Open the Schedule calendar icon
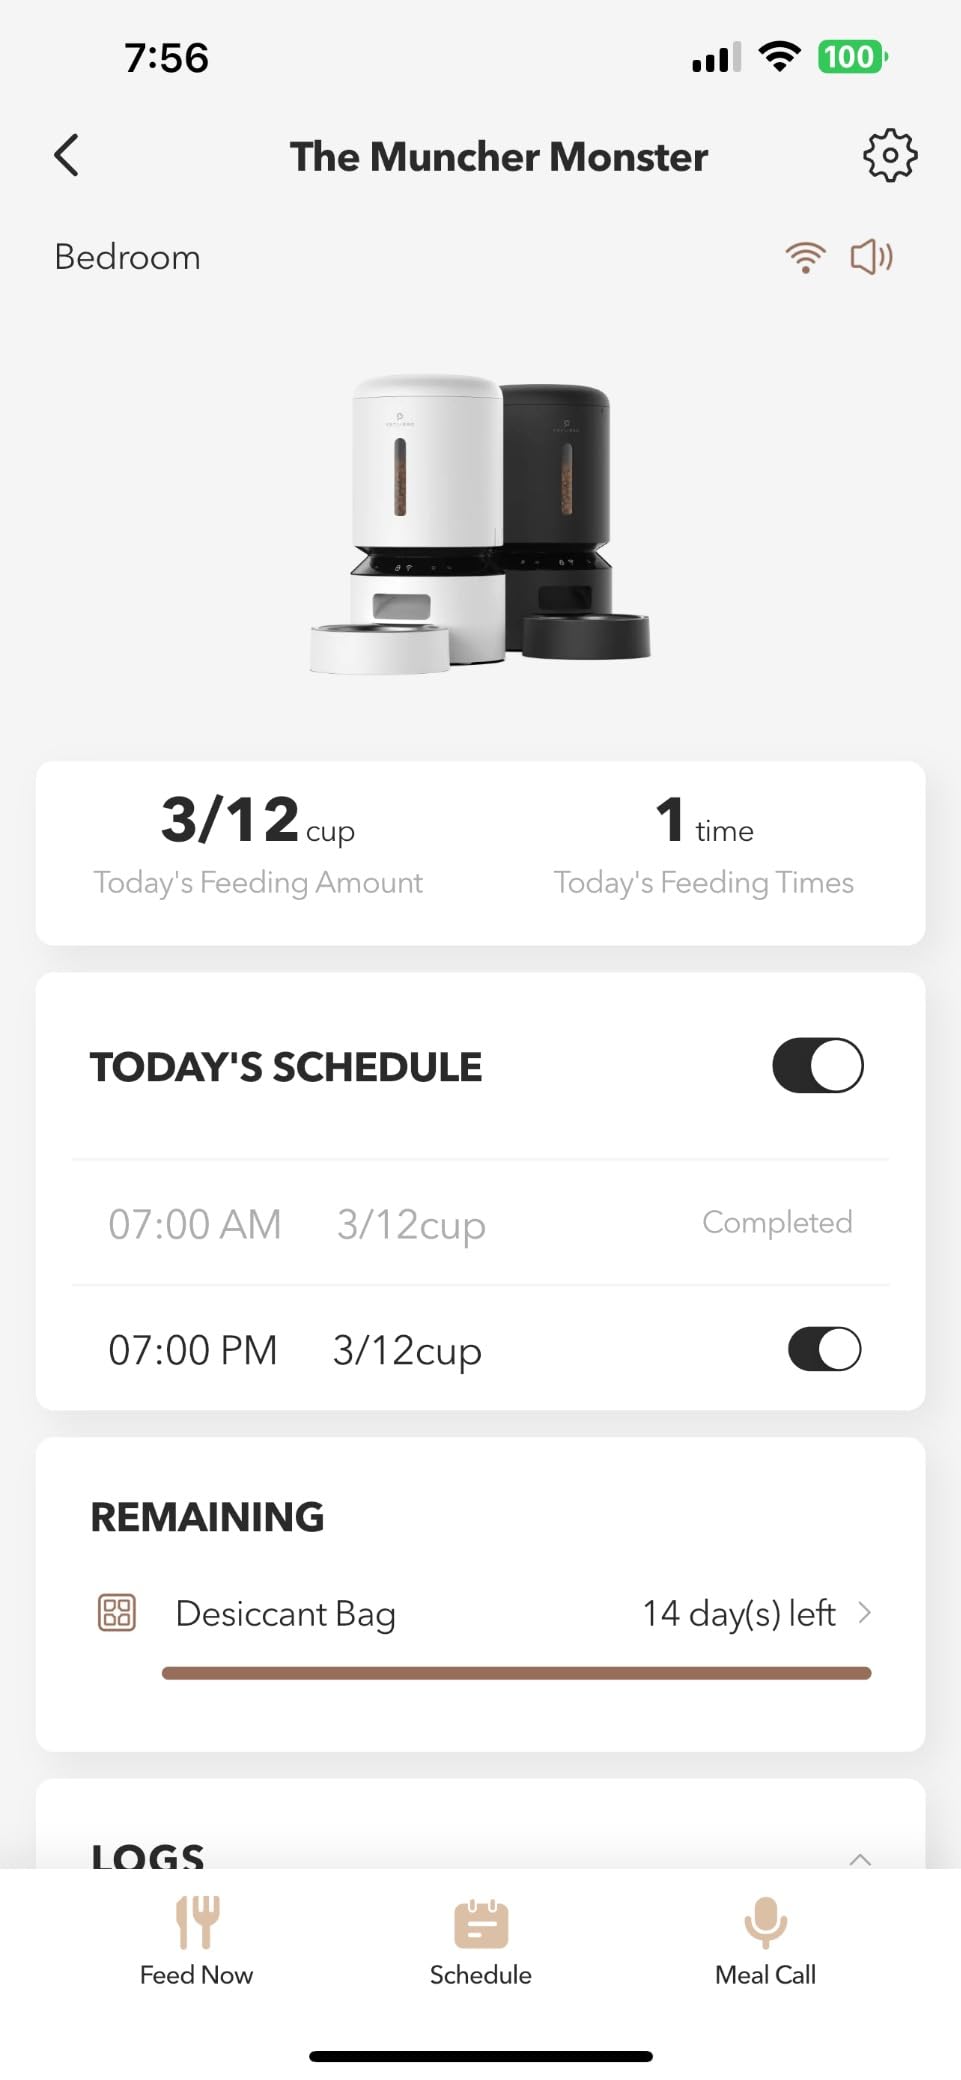The height and width of the screenshot is (2080, 961). coord(481,1924)
